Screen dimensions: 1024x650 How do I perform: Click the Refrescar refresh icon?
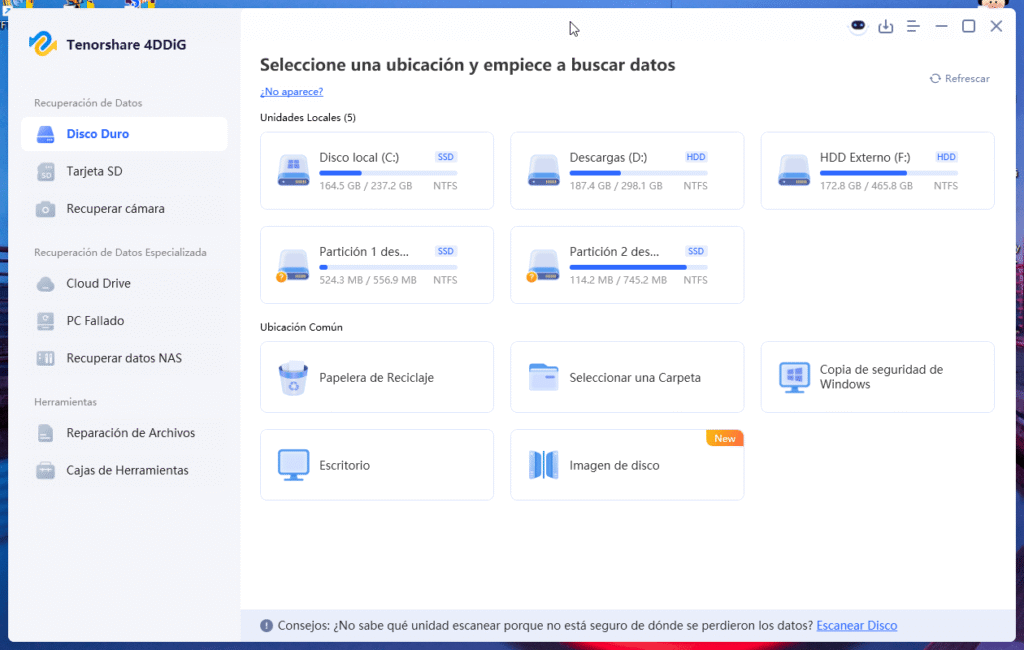(x=935, y=78)
